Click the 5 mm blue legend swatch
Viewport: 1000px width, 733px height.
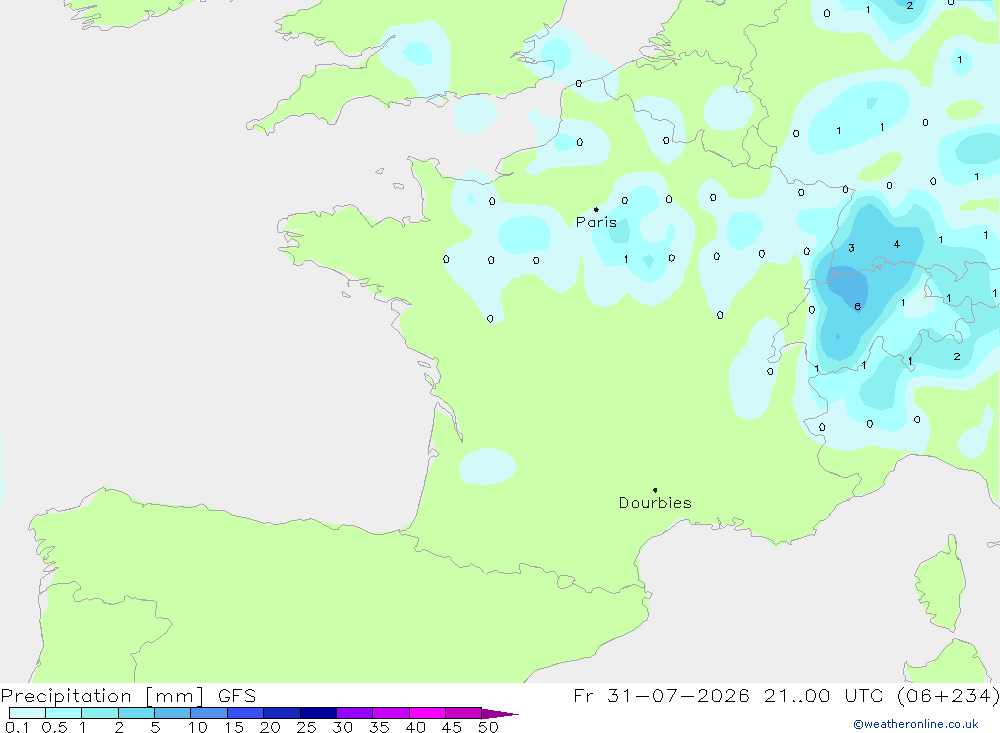(x=172, y=713)
